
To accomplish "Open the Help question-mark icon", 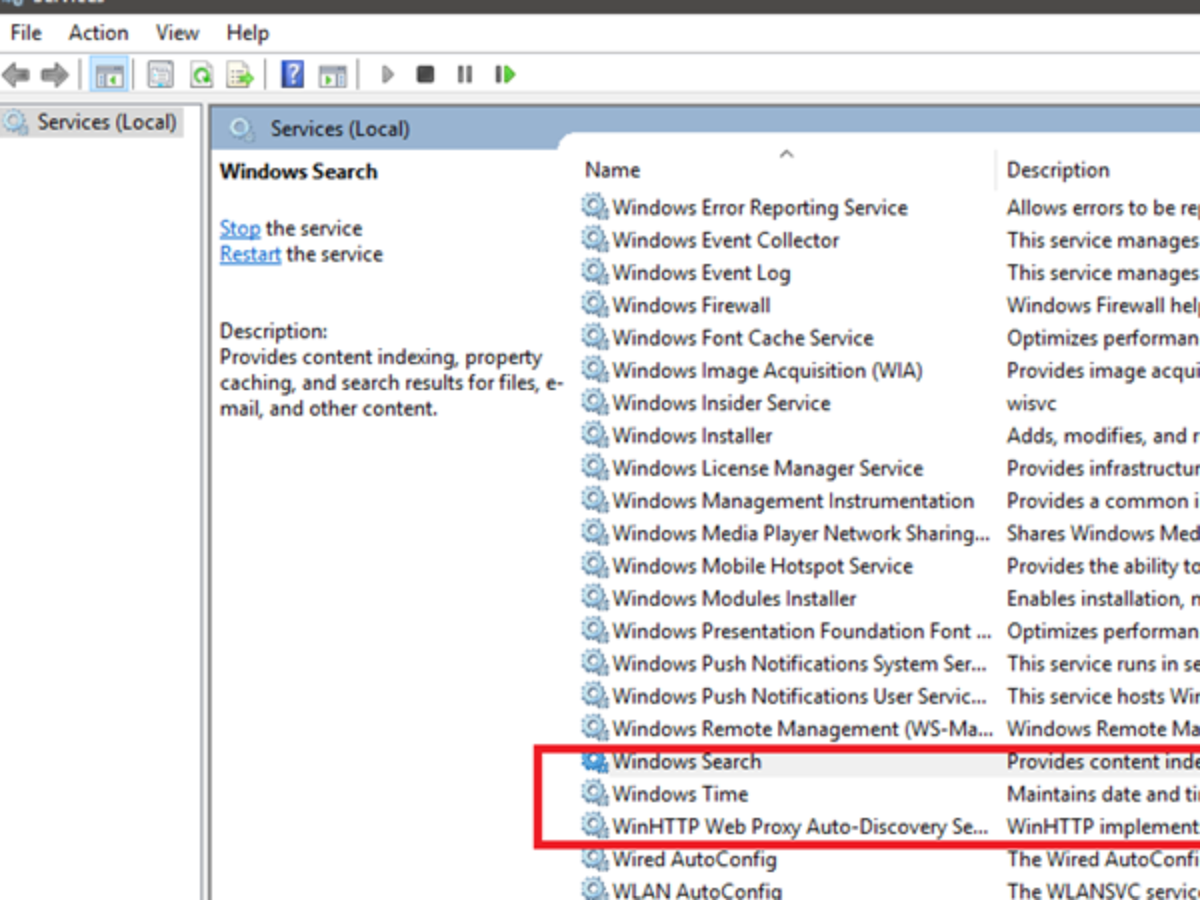I will coord(292,74).
